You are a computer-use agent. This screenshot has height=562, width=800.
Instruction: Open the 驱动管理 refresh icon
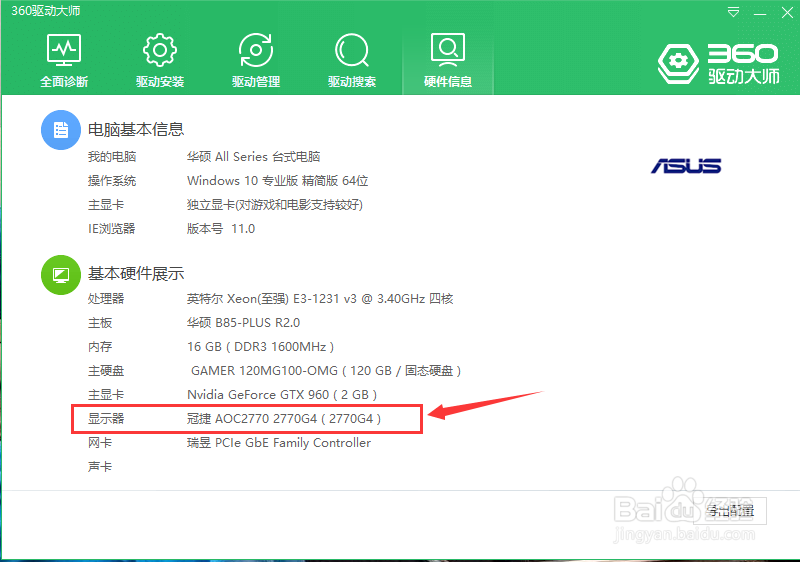click(x=256, y=50)
